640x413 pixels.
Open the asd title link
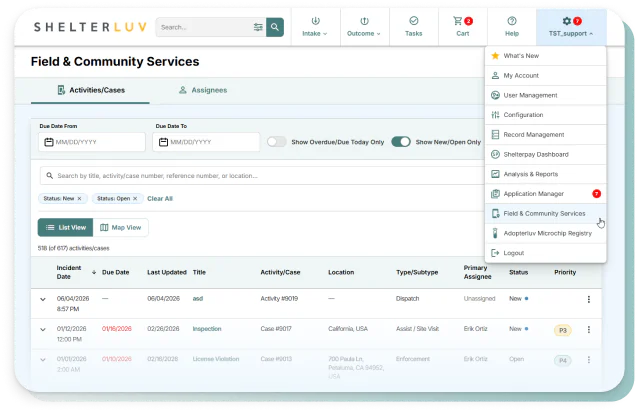(198, 298)
